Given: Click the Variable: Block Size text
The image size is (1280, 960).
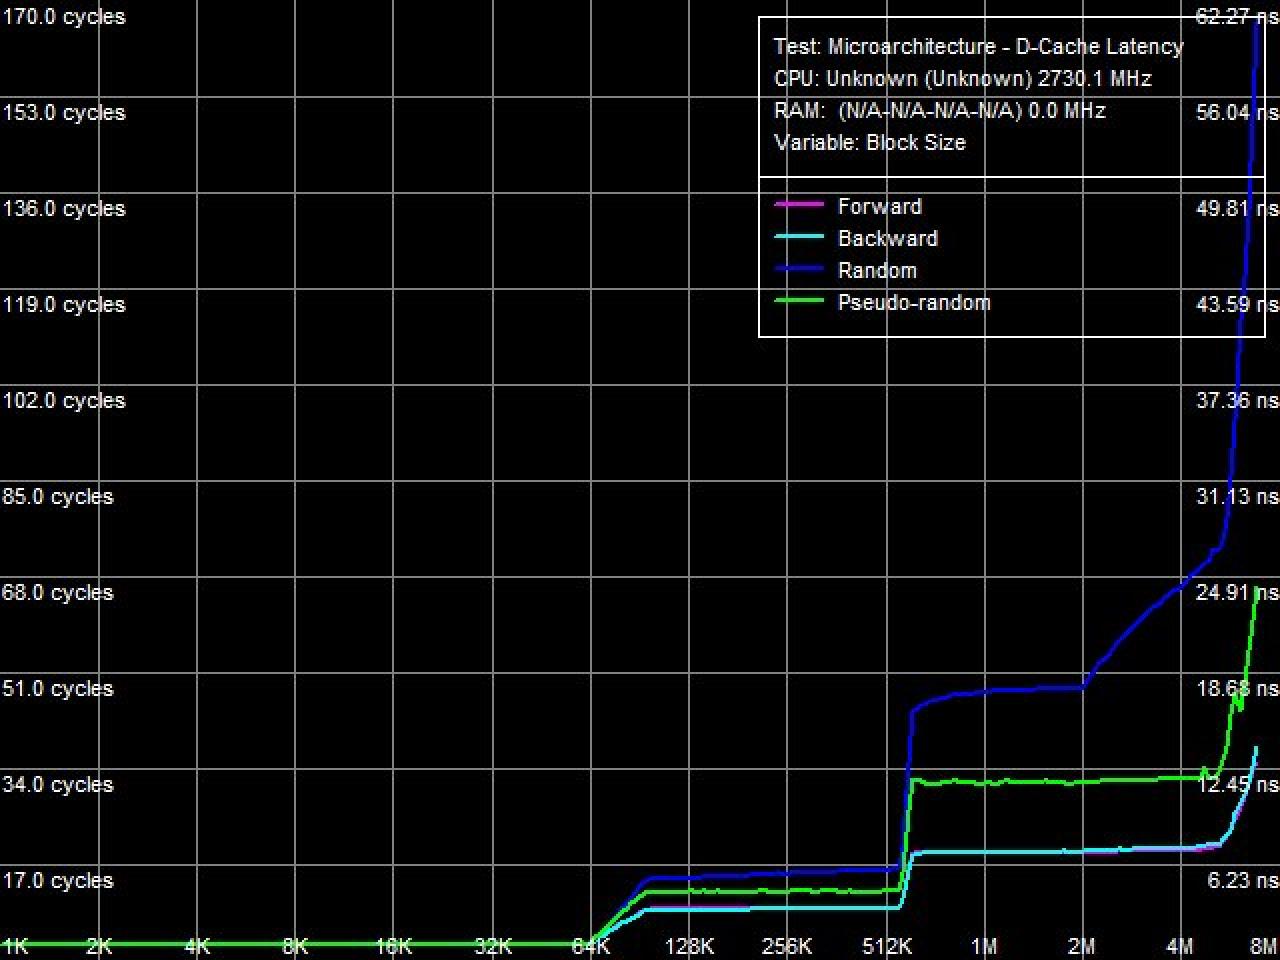Looking at the screenshot, I should point(869,142).
